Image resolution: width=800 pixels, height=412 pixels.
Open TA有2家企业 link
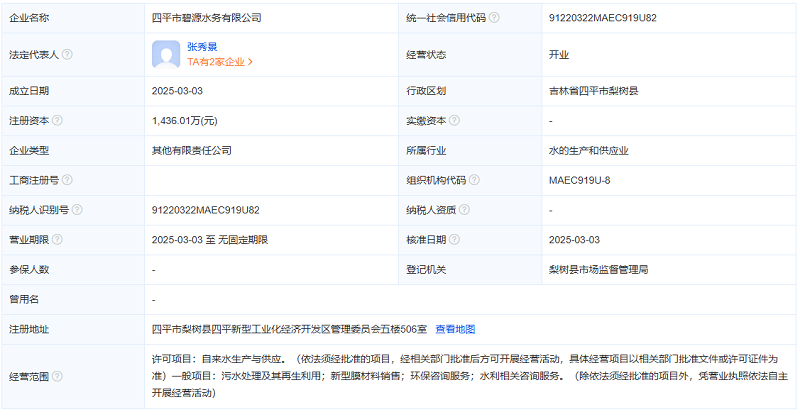(x=220, y=62)
